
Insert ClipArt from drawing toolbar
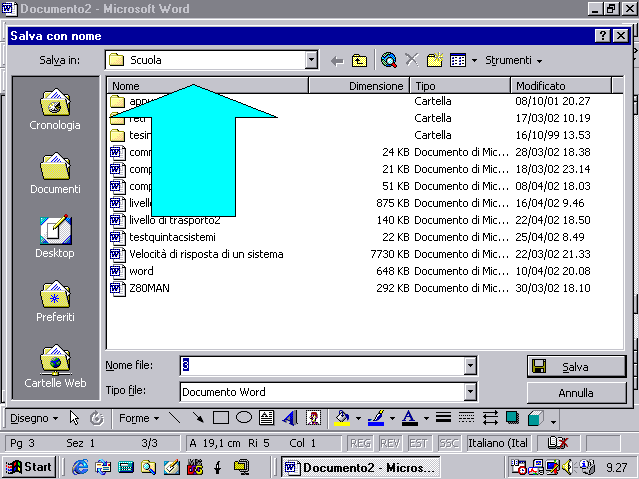(313, 418)
